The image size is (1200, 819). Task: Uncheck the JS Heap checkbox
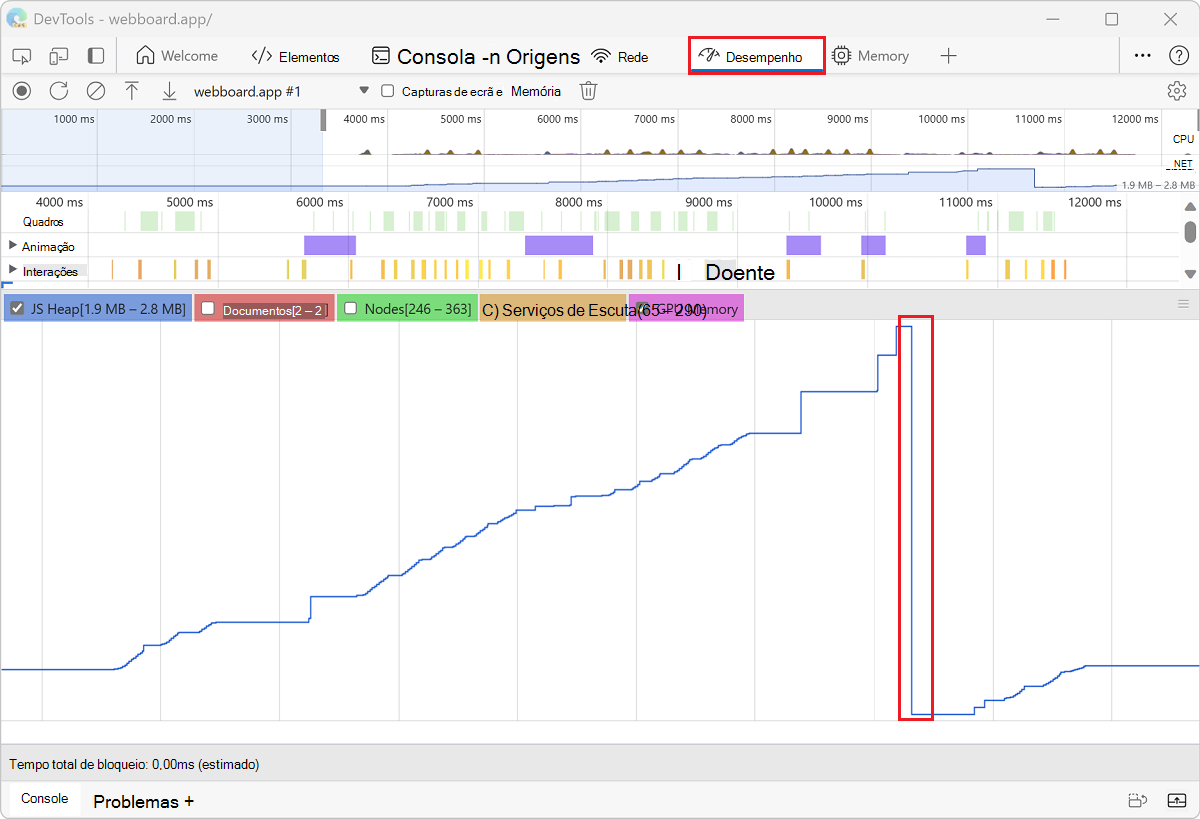[17, 309]
